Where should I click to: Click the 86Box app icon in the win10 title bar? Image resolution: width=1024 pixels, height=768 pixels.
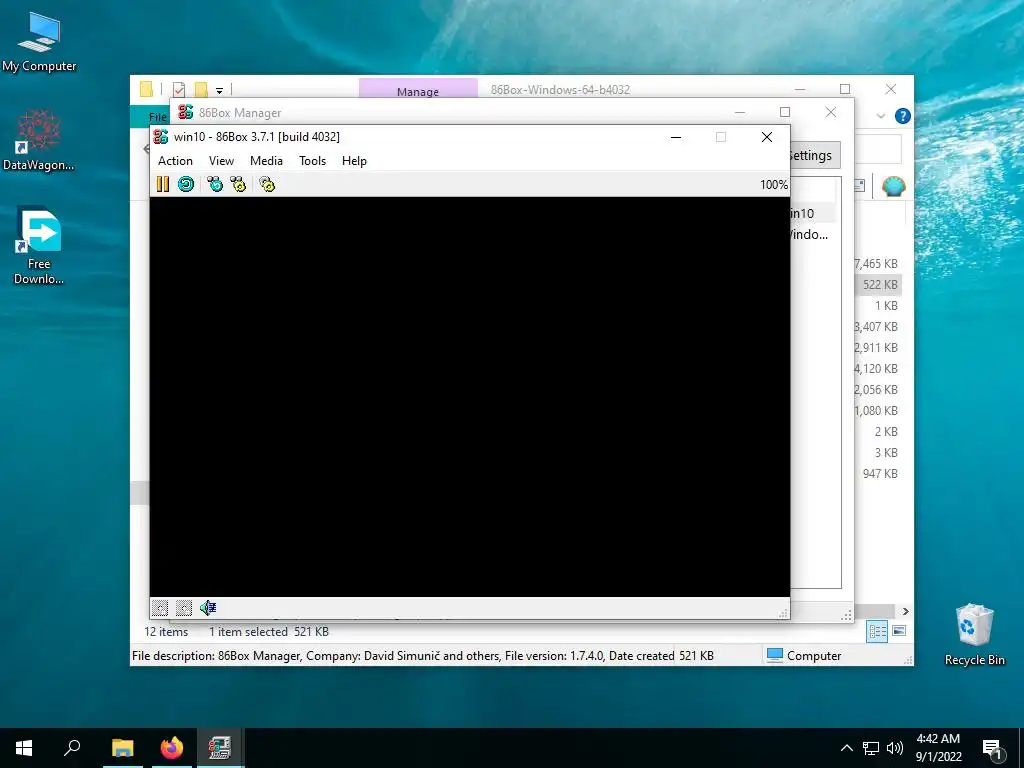pyautogui.click(x=161, y=136)
